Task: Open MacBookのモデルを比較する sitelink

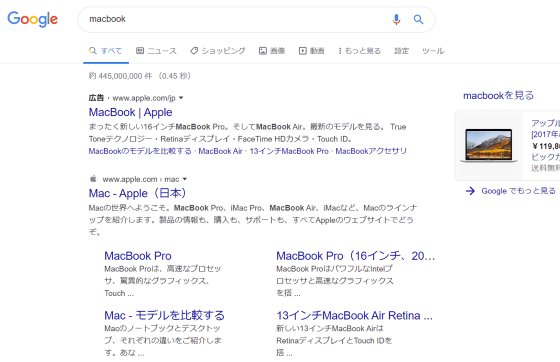Action: click(x=140, y=151)
